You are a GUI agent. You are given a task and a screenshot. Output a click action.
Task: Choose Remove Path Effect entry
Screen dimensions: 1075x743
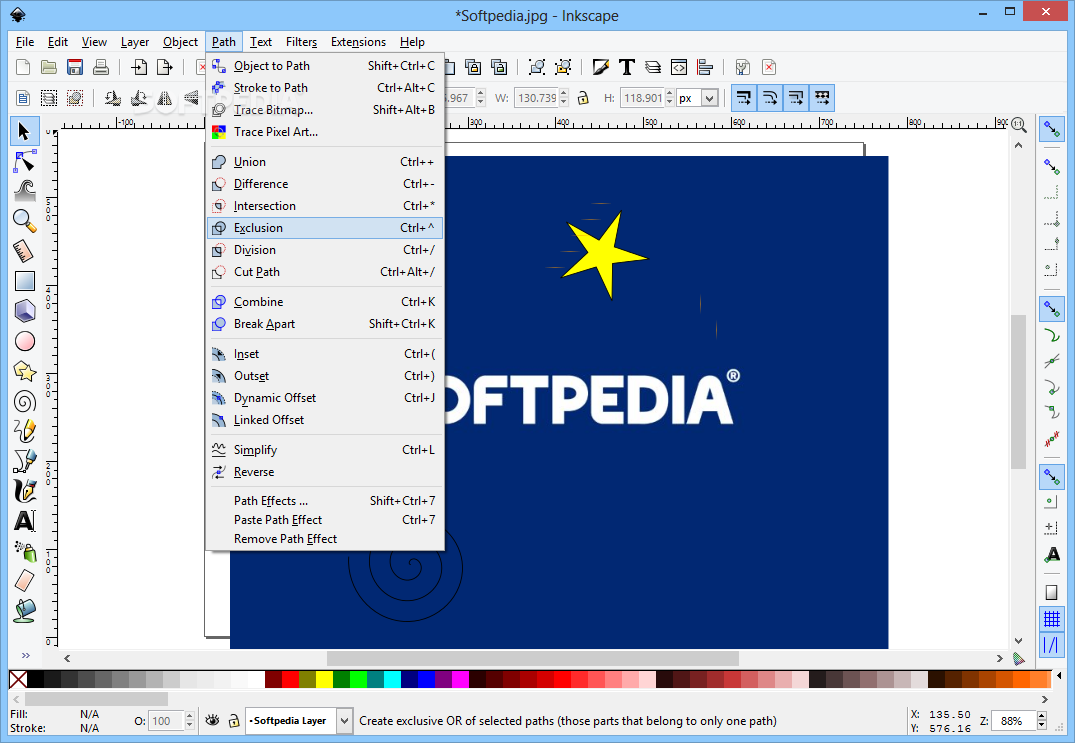tap(325, 539)
